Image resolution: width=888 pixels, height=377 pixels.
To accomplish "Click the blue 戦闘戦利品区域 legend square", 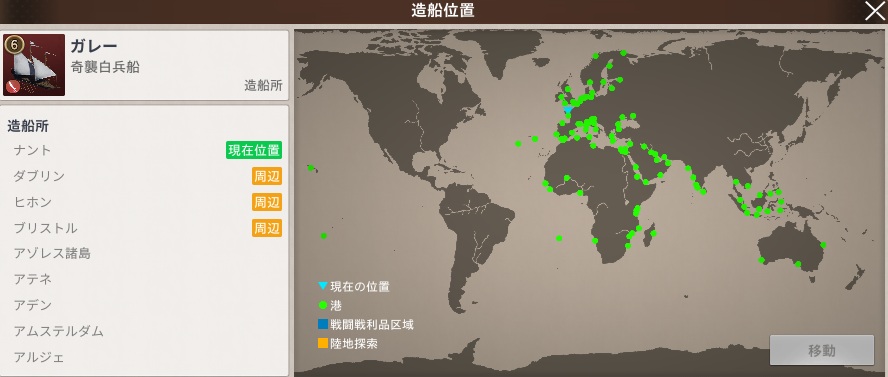I will [x=323, y=324].
